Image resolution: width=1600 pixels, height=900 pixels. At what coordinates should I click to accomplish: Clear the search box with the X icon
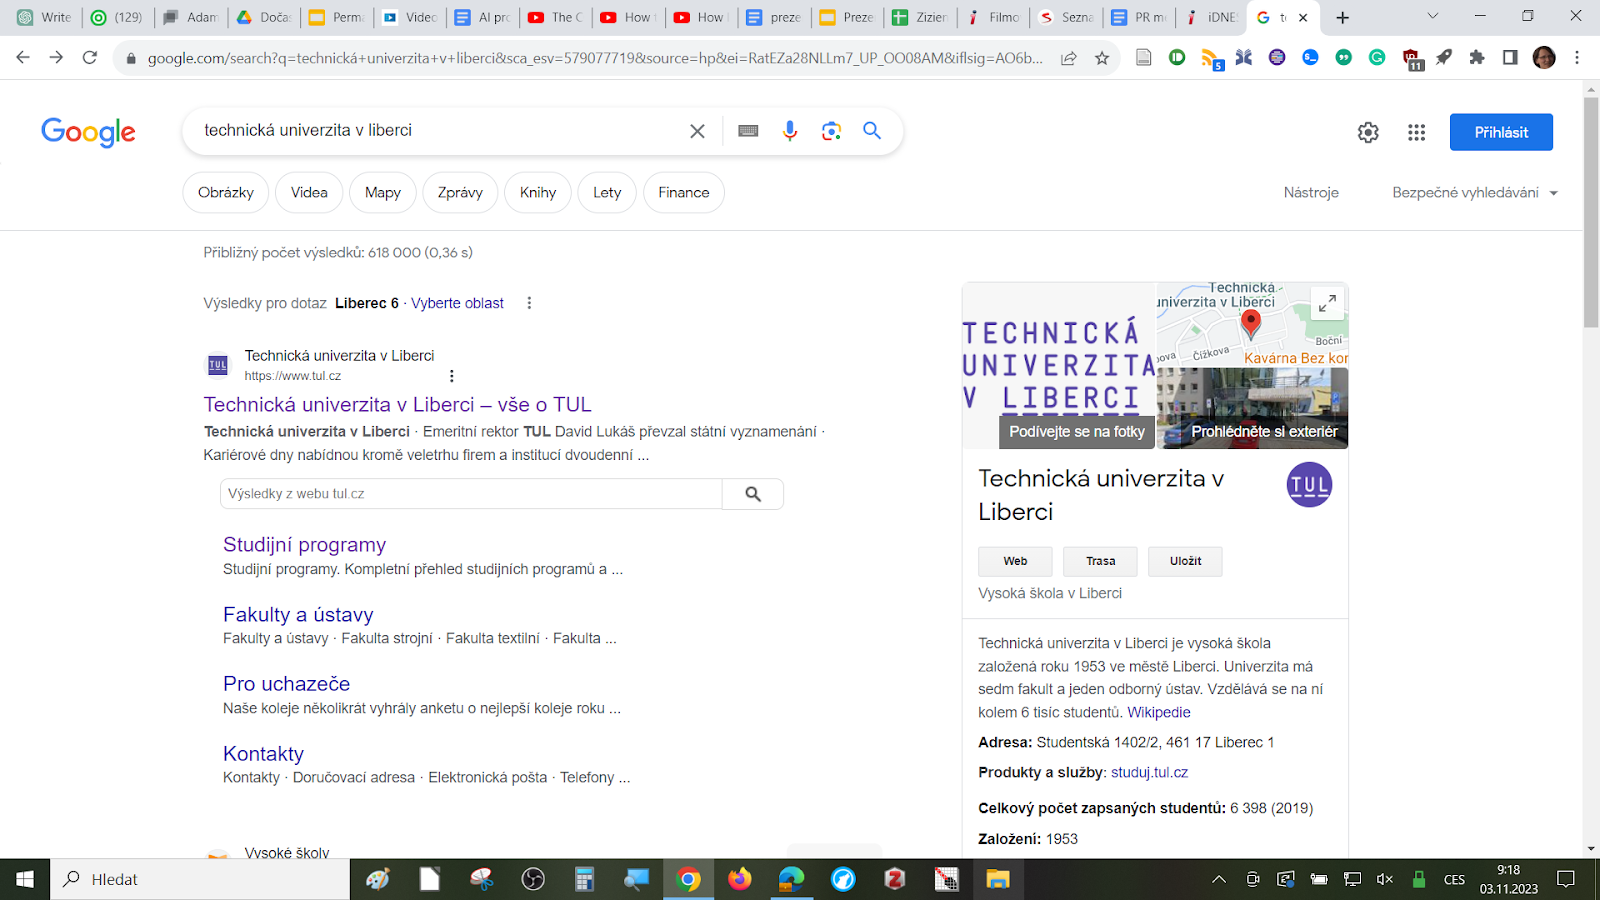[x=697, y=131]
